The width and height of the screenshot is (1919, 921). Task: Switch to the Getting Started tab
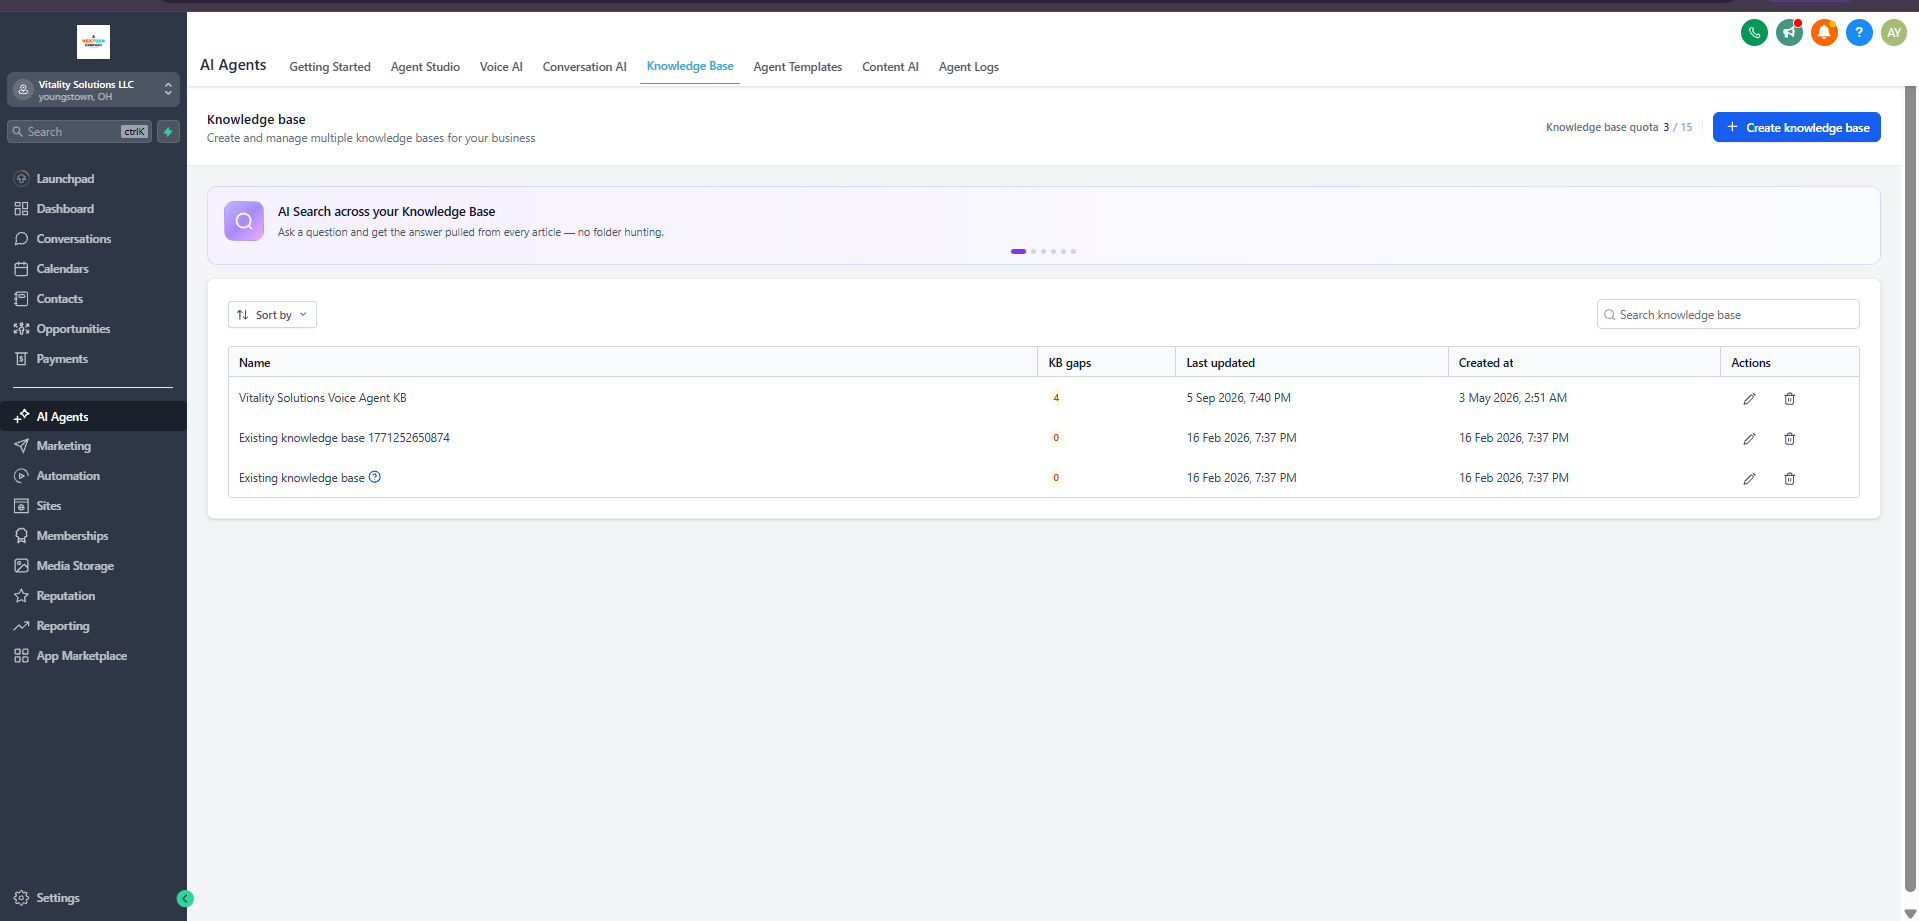click(330, 67)
